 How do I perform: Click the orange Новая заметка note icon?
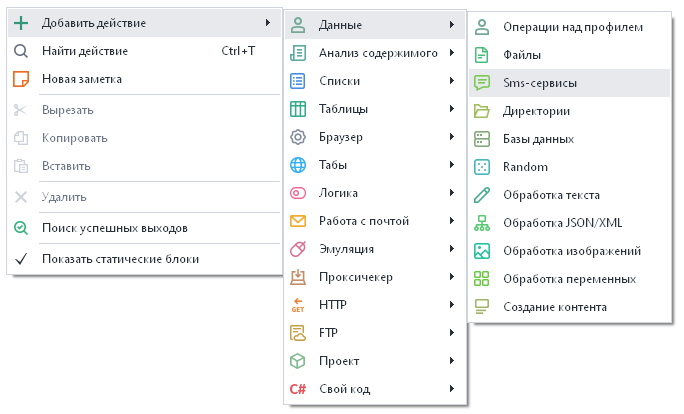(21, 79)
